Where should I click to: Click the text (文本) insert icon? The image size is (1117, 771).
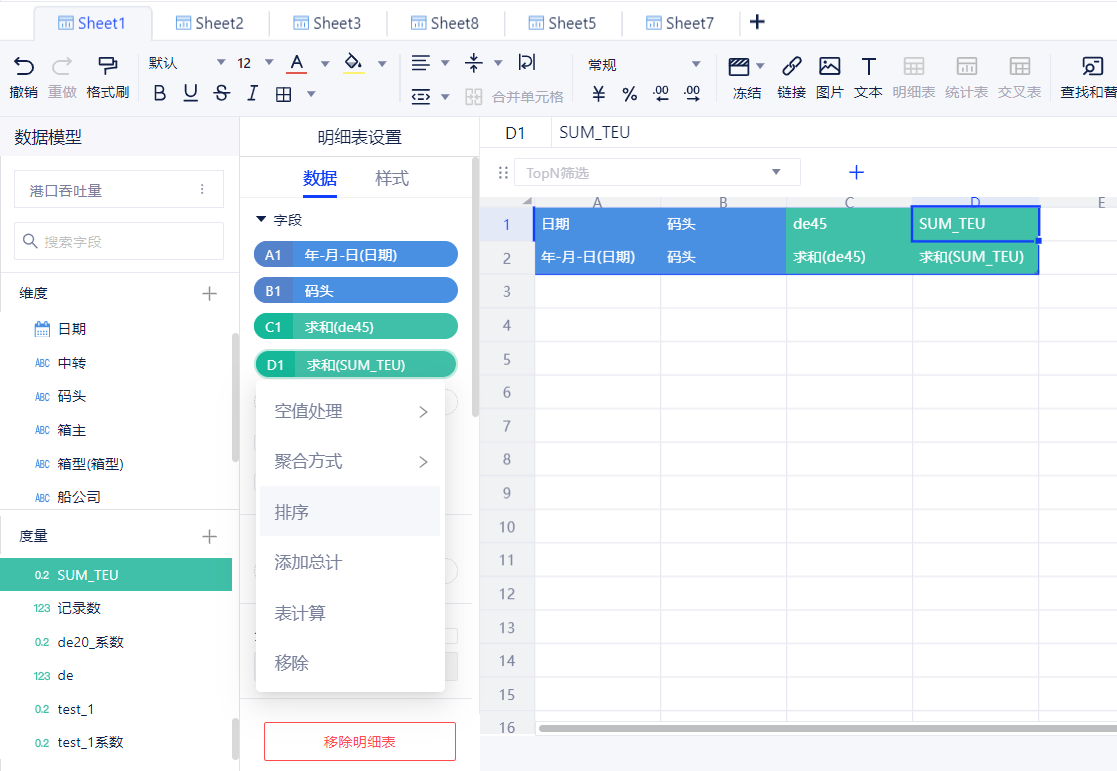click(x=868, y=67)
